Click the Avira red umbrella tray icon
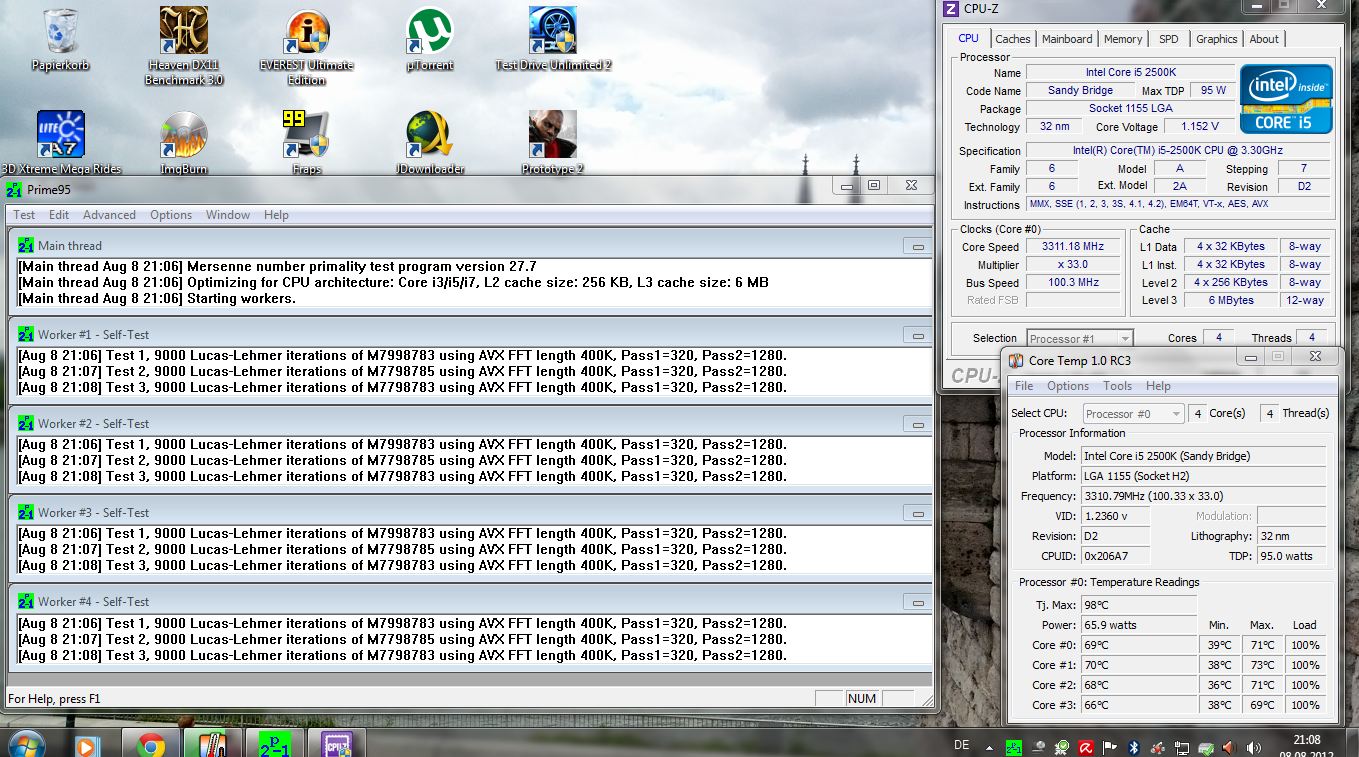 click(x=1087, y=747)
